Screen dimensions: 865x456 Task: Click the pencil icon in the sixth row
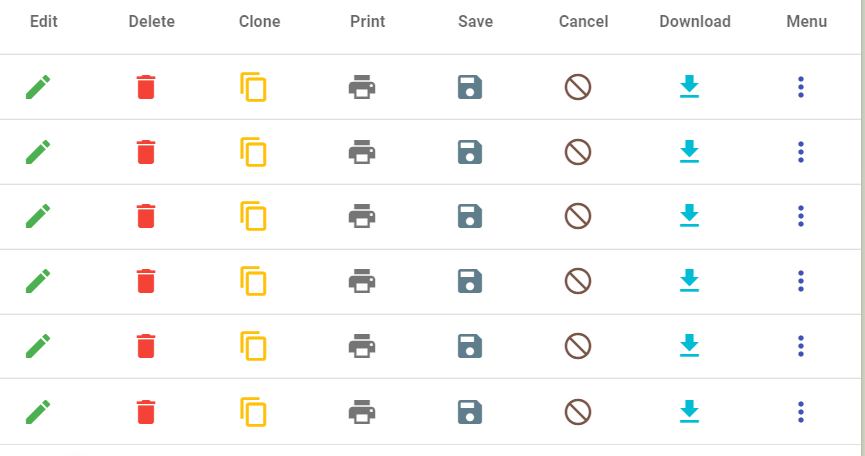(x=38, y=412)
